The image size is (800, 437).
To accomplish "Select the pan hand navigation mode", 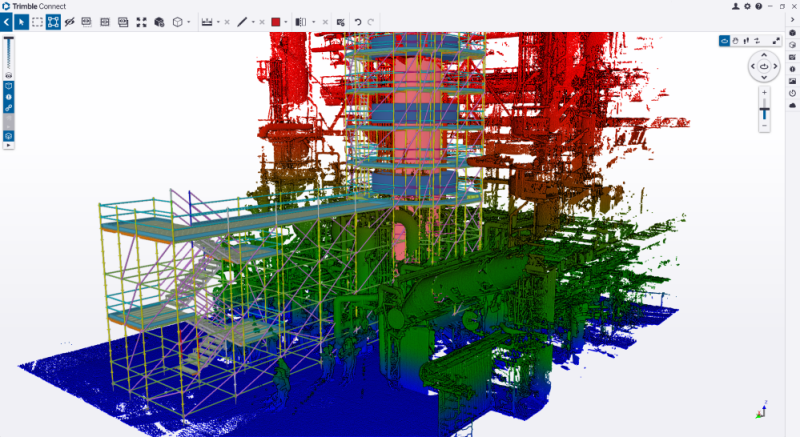I will pos(735,41).
